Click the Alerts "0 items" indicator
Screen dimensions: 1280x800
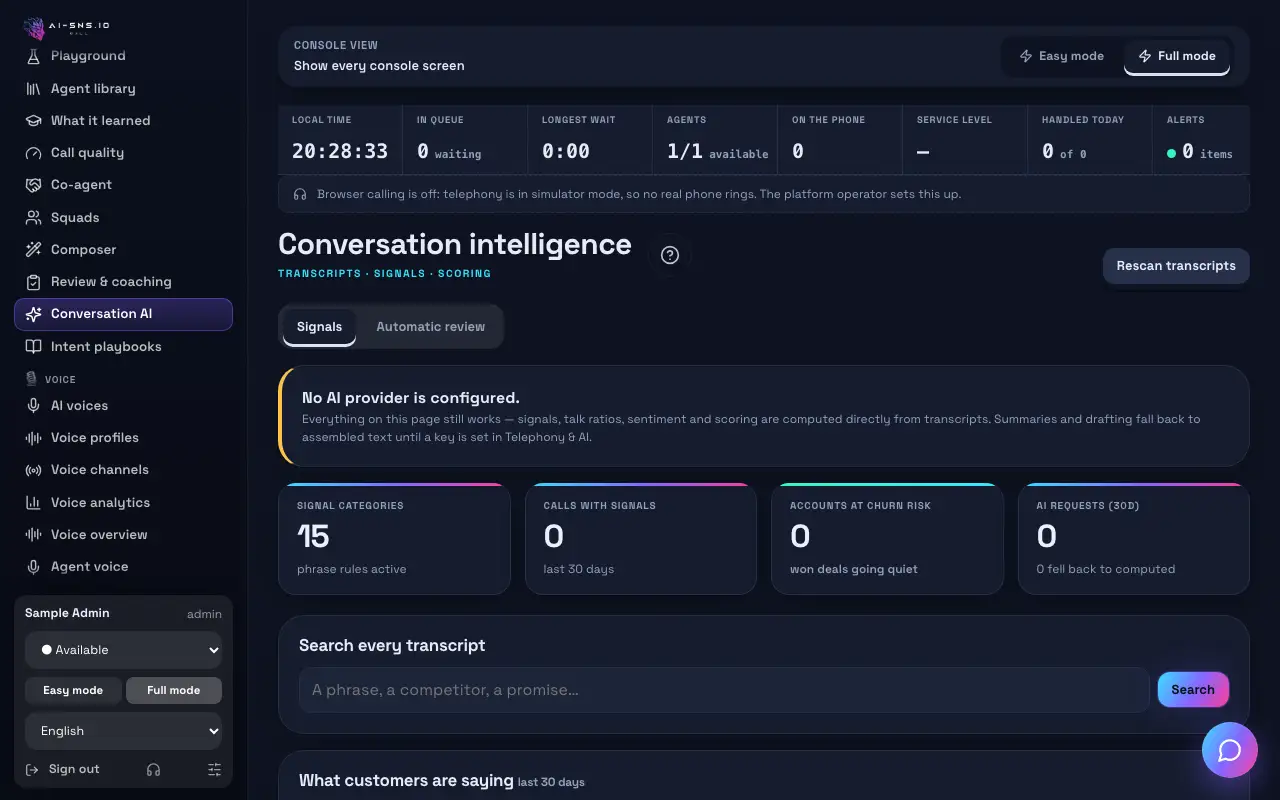point(1200,152)
